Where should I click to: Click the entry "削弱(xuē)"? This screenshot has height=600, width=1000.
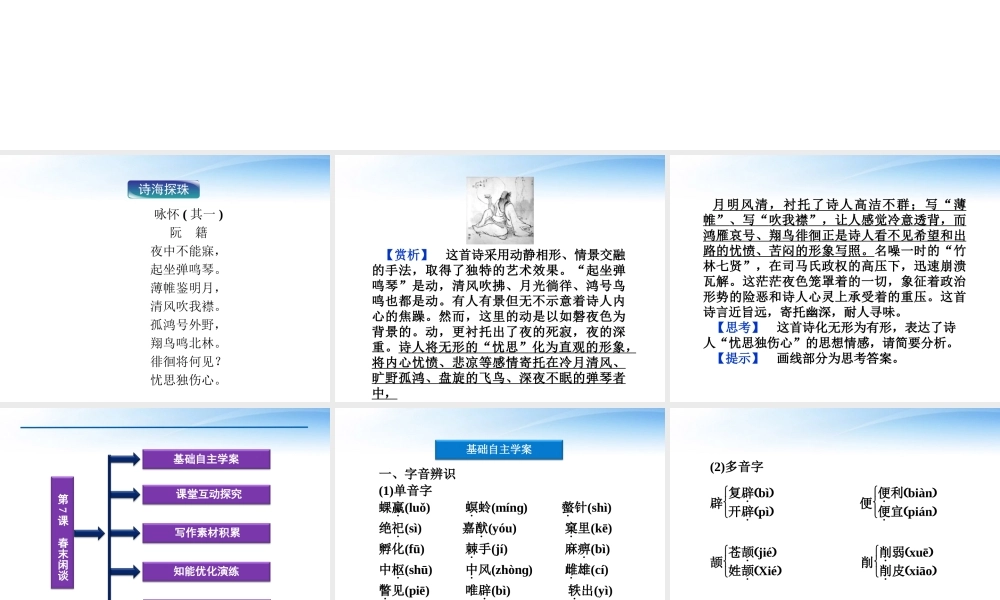tap(906, 553)
